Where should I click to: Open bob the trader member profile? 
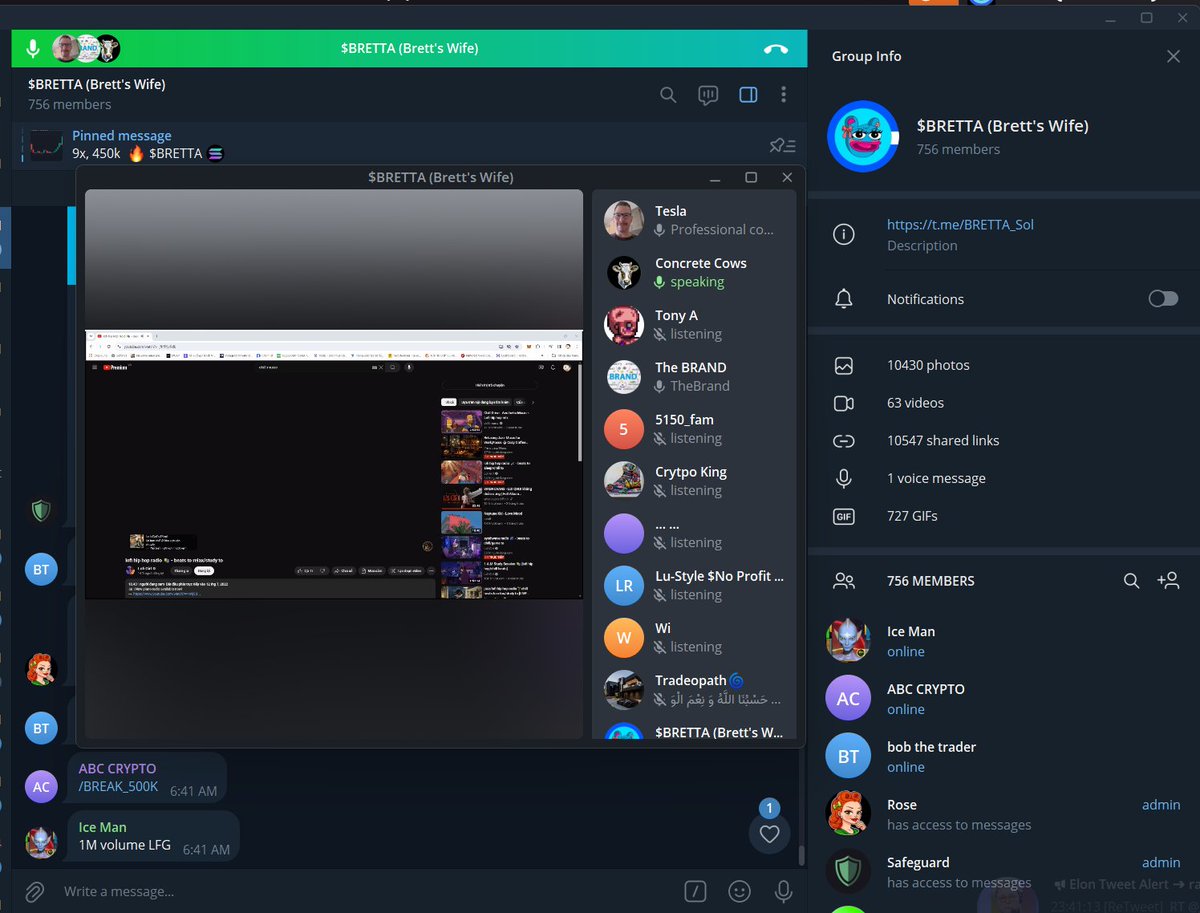pyautogui.click(x=1004, y=757)
